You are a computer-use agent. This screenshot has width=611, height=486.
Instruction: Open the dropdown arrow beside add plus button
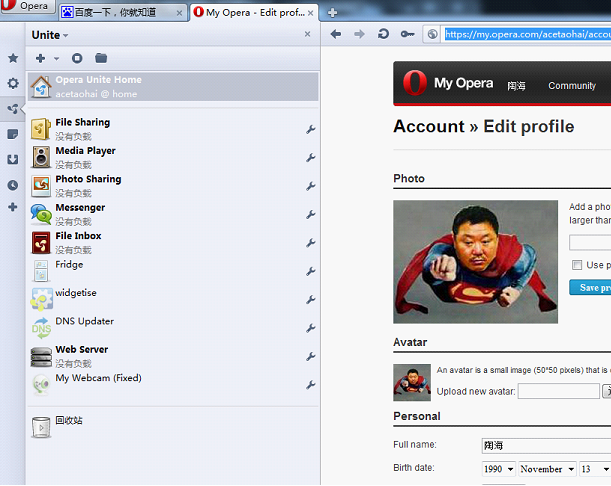click(x=57, y=59)
